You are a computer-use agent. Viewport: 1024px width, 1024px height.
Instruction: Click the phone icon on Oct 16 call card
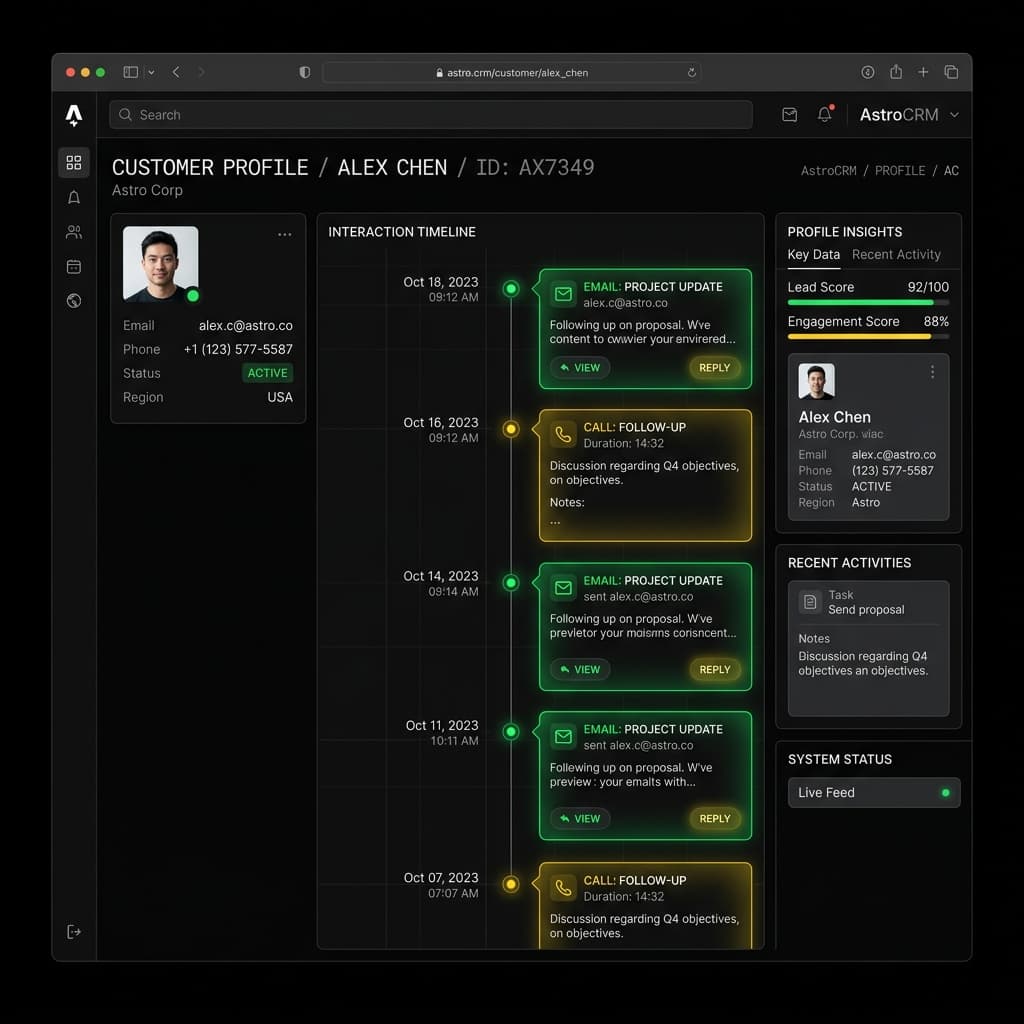tap(563, 434)
